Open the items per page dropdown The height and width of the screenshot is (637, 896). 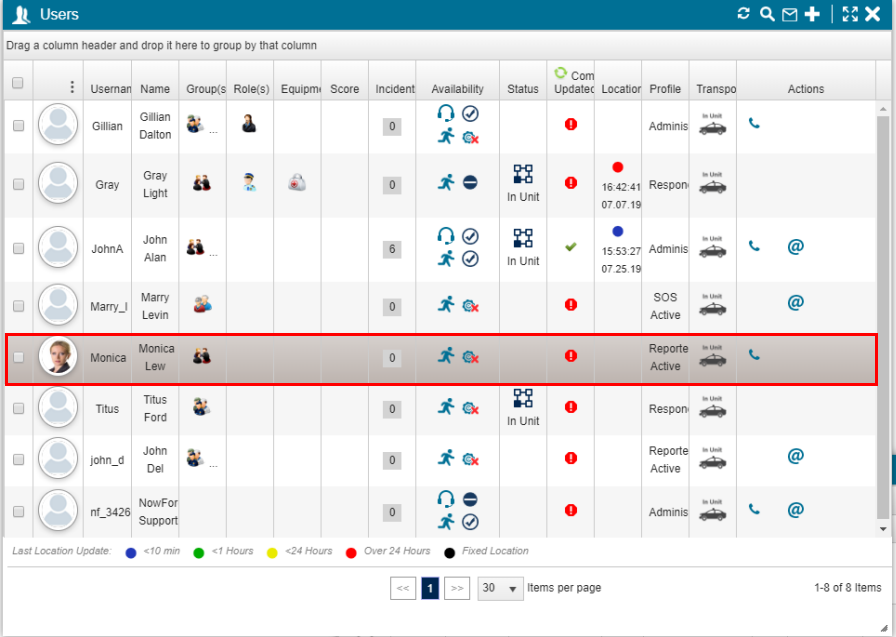pos(500,588)
